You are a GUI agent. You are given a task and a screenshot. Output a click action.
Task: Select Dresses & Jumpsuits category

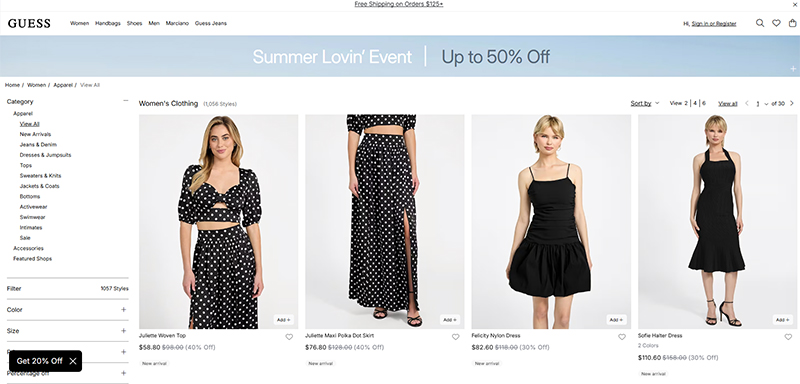45,155
